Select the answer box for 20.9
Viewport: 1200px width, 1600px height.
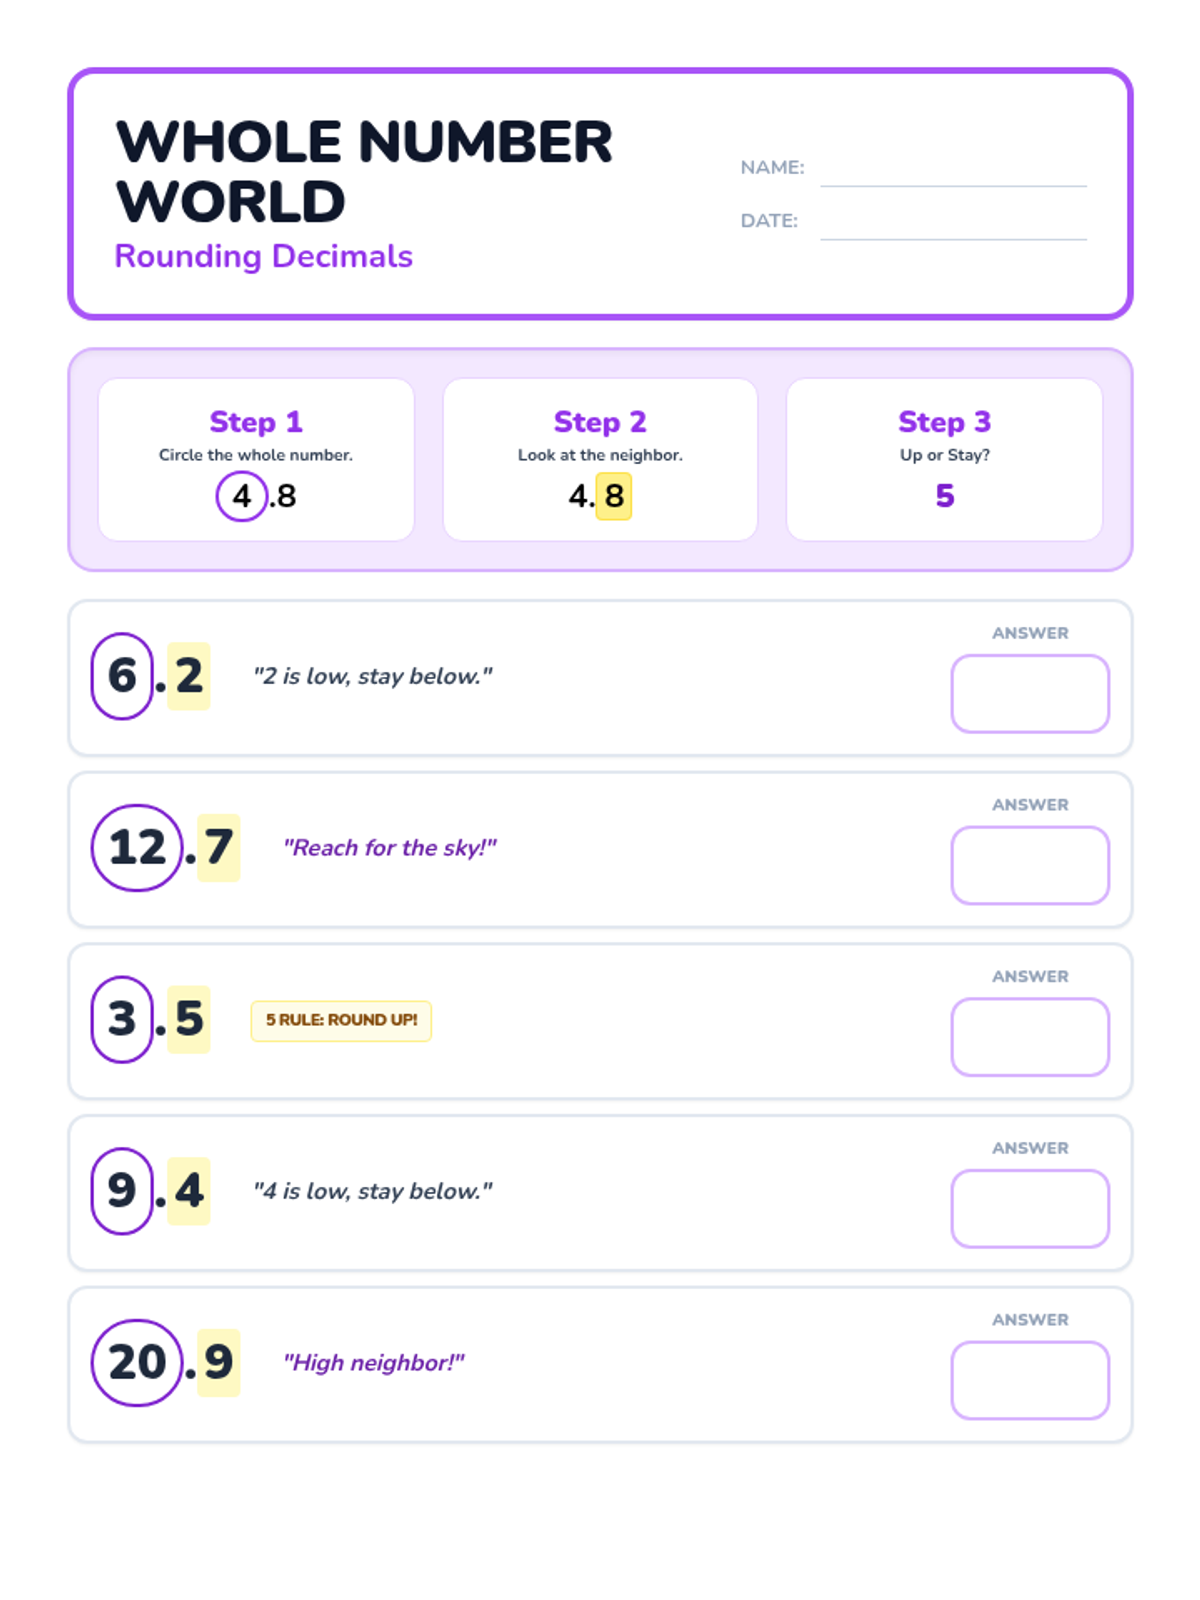[1030, 1380]
